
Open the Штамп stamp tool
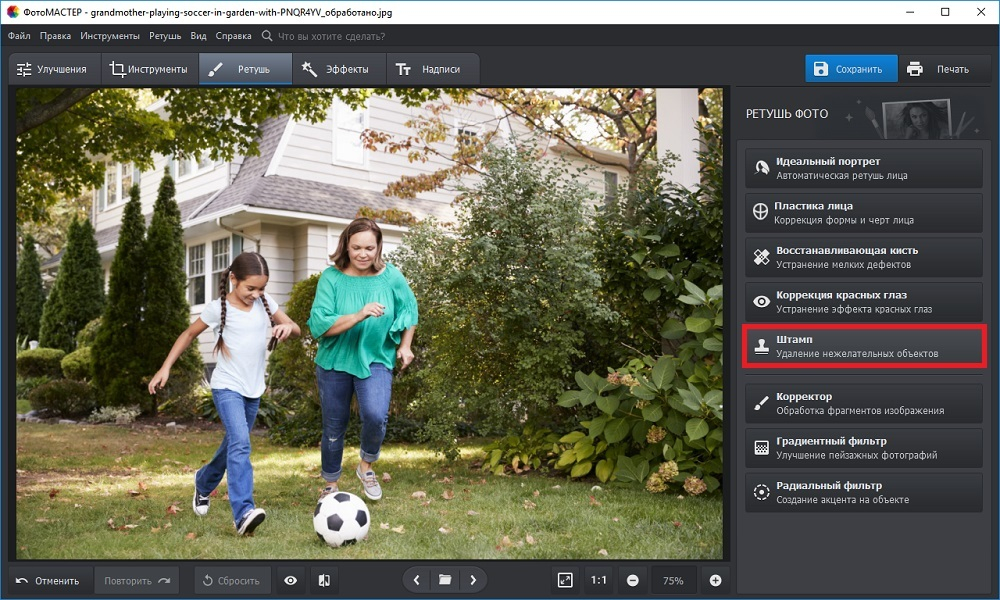tap(864, 346)
